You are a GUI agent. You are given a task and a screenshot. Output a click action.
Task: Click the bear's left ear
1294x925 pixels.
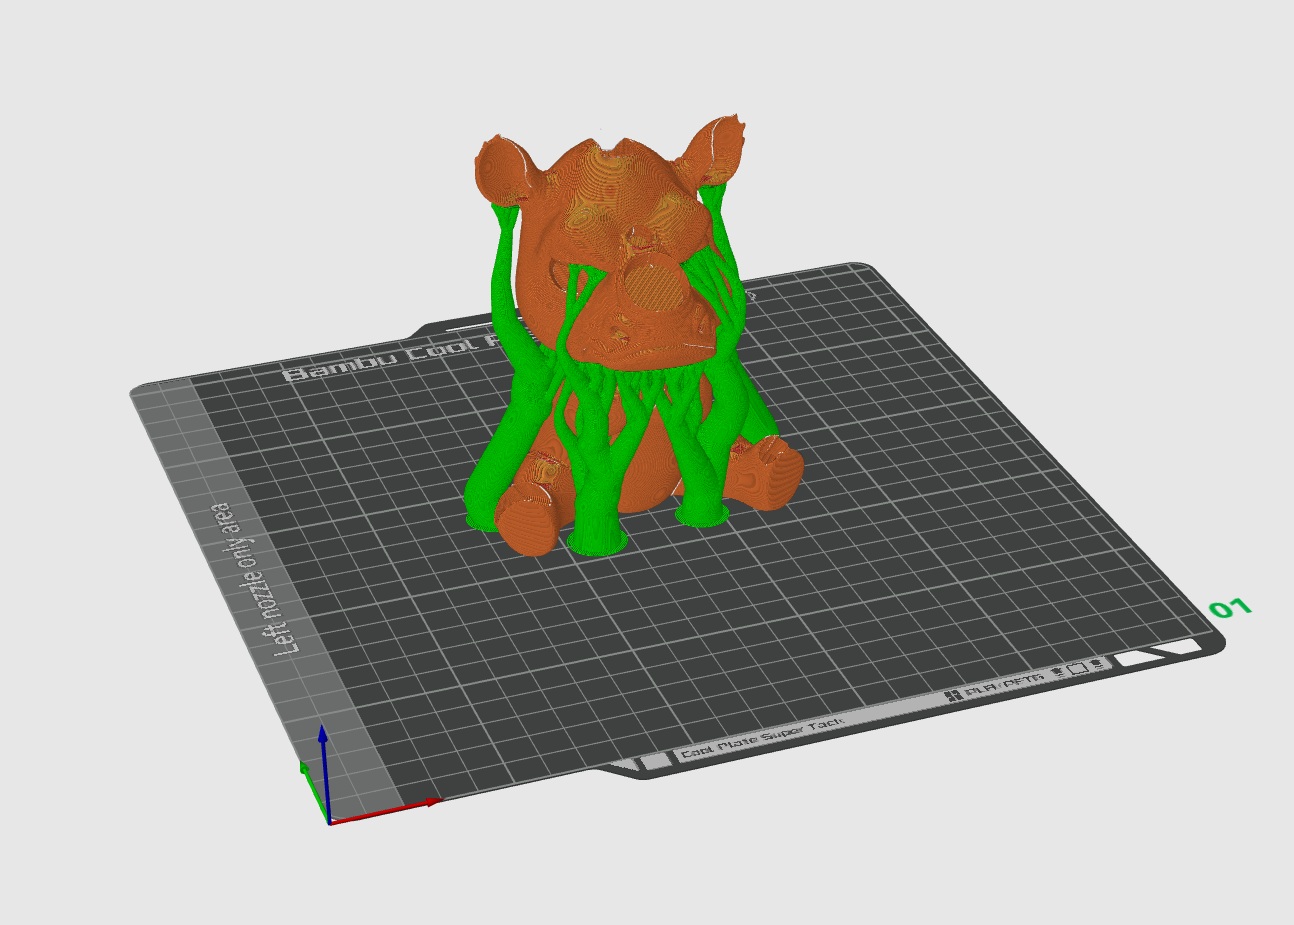[509, 167]
